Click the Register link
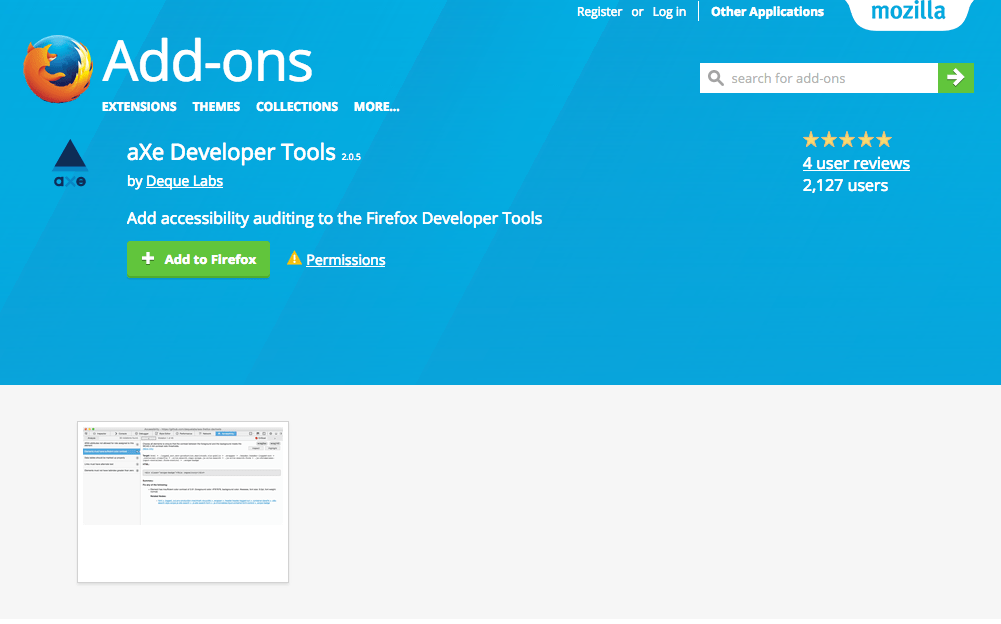Image resolution: width=1001 pixels, height=624 pixels. pyautogui.click(x=599, y=11)
